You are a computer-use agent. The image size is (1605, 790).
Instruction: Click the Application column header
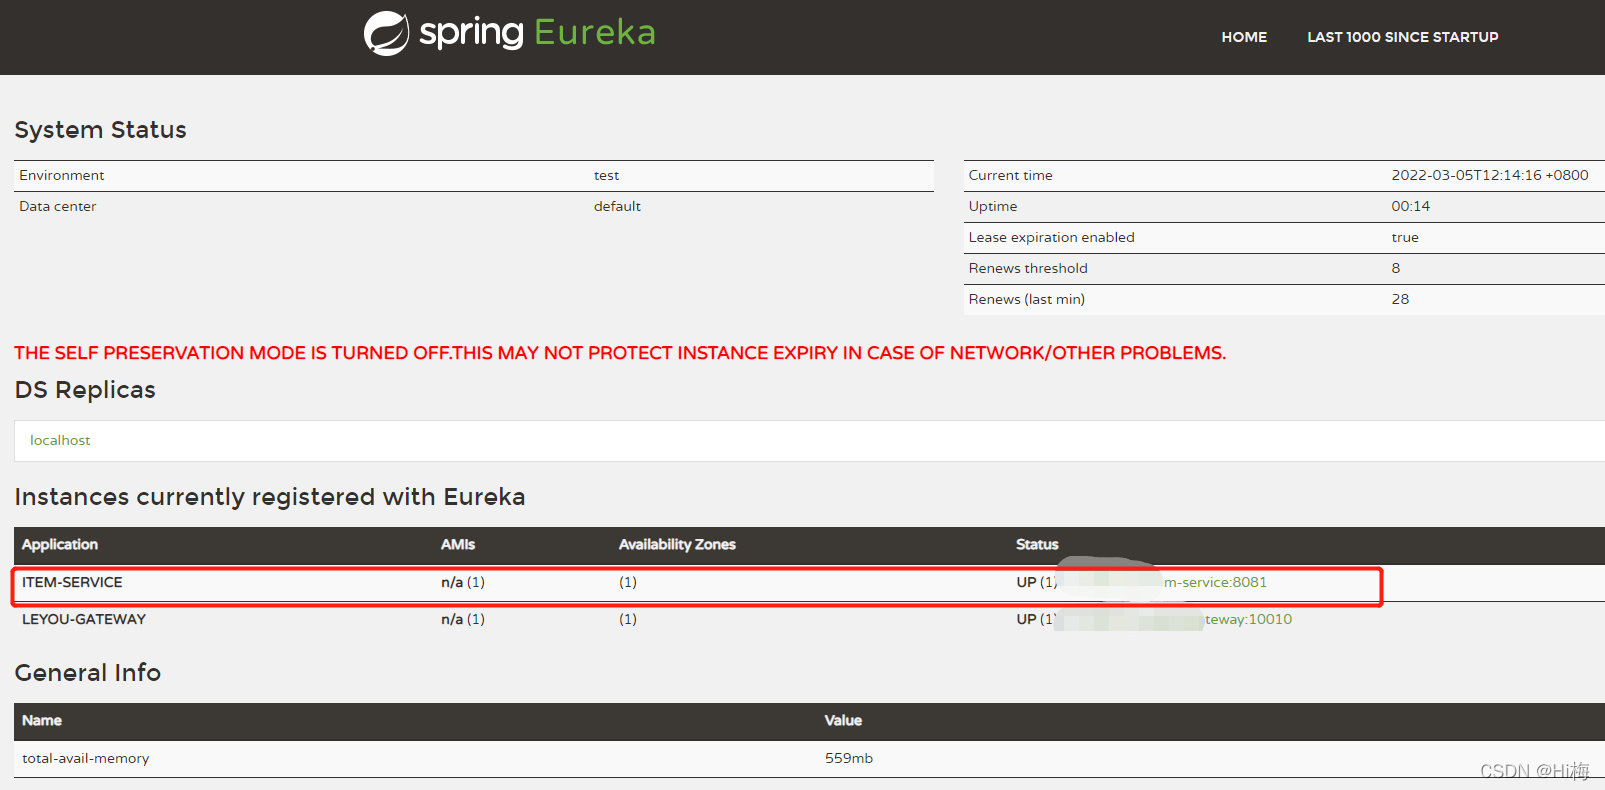pos(60,545)
